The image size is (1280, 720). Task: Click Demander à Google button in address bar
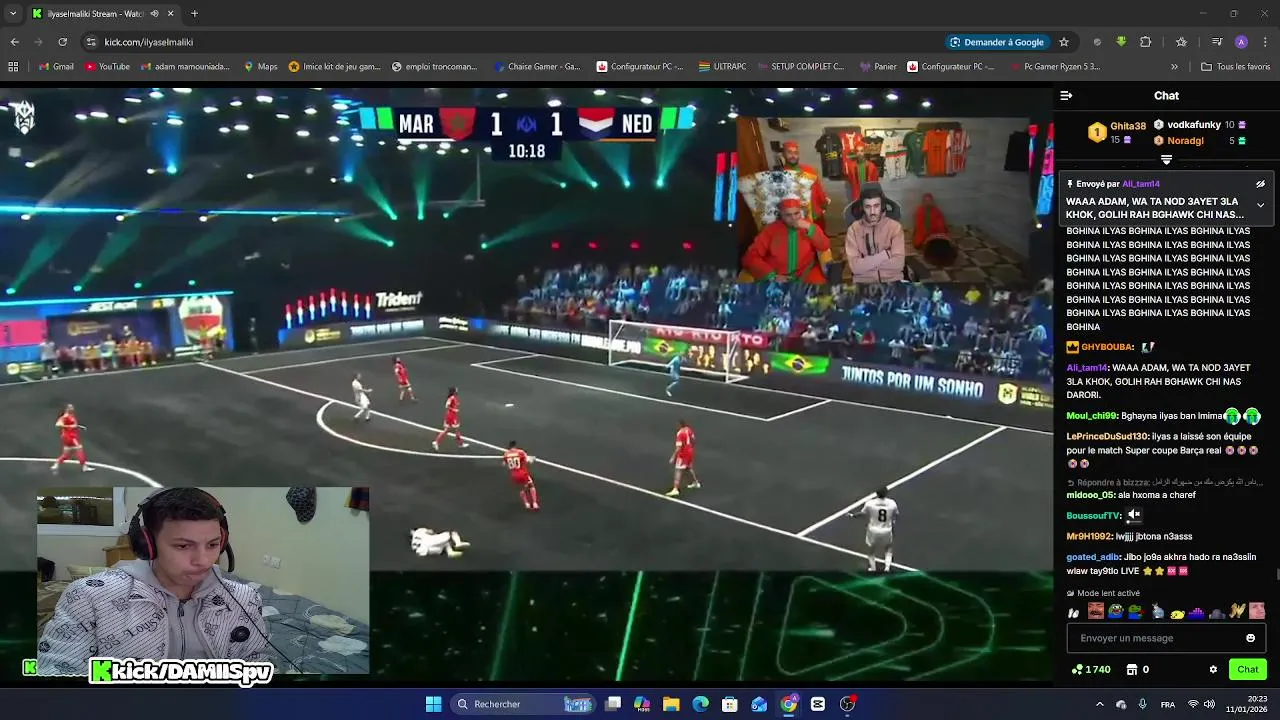(x=996, y=42)
